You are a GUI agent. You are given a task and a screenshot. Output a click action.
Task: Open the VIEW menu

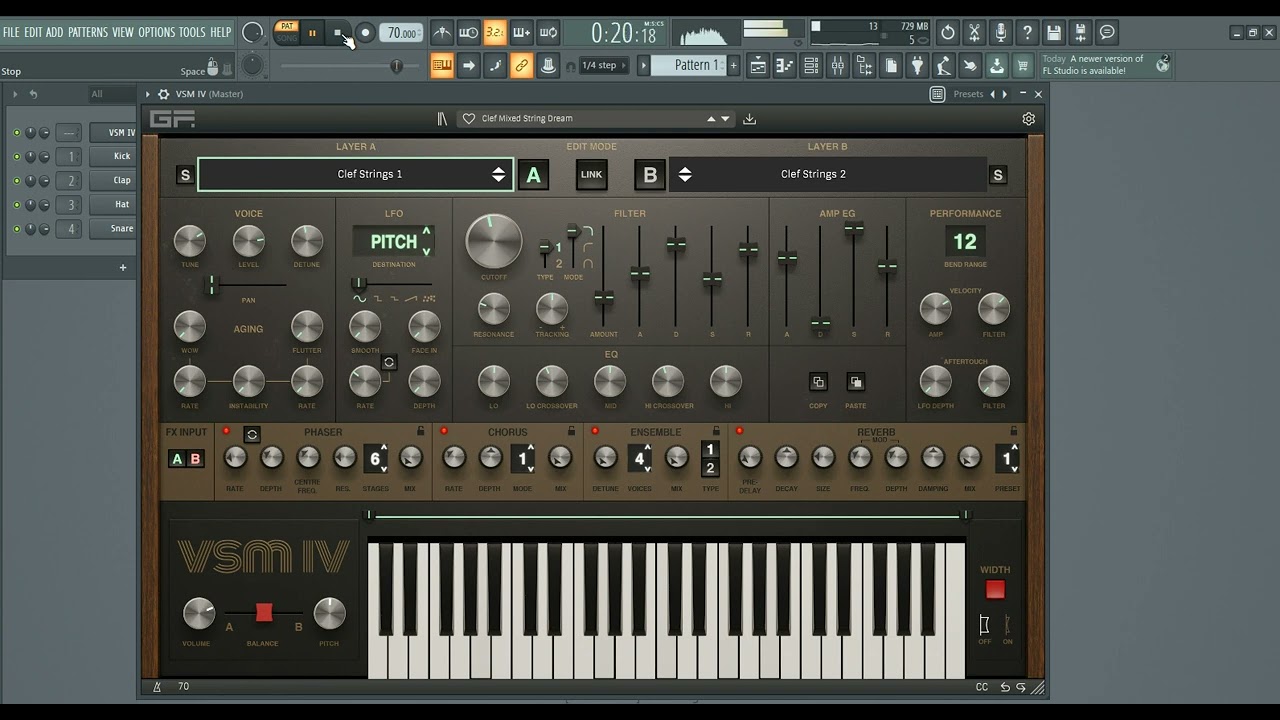point(123,32)
